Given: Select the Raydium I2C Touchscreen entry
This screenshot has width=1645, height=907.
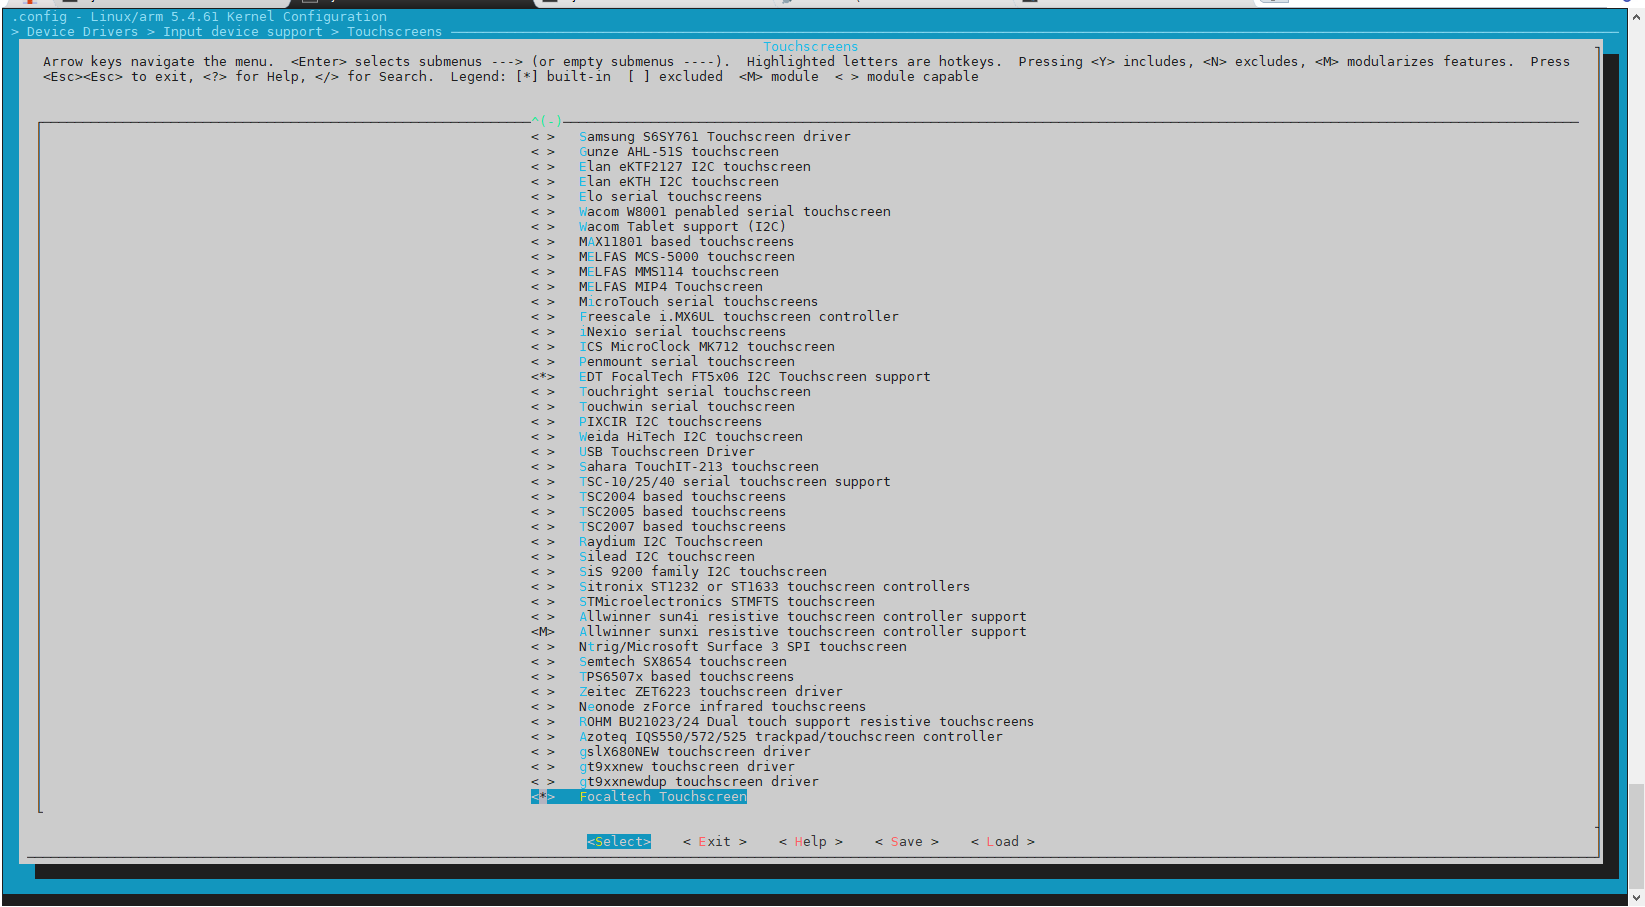Looking at the screenshot, I should pyautogui.click(x=670, y=542).
